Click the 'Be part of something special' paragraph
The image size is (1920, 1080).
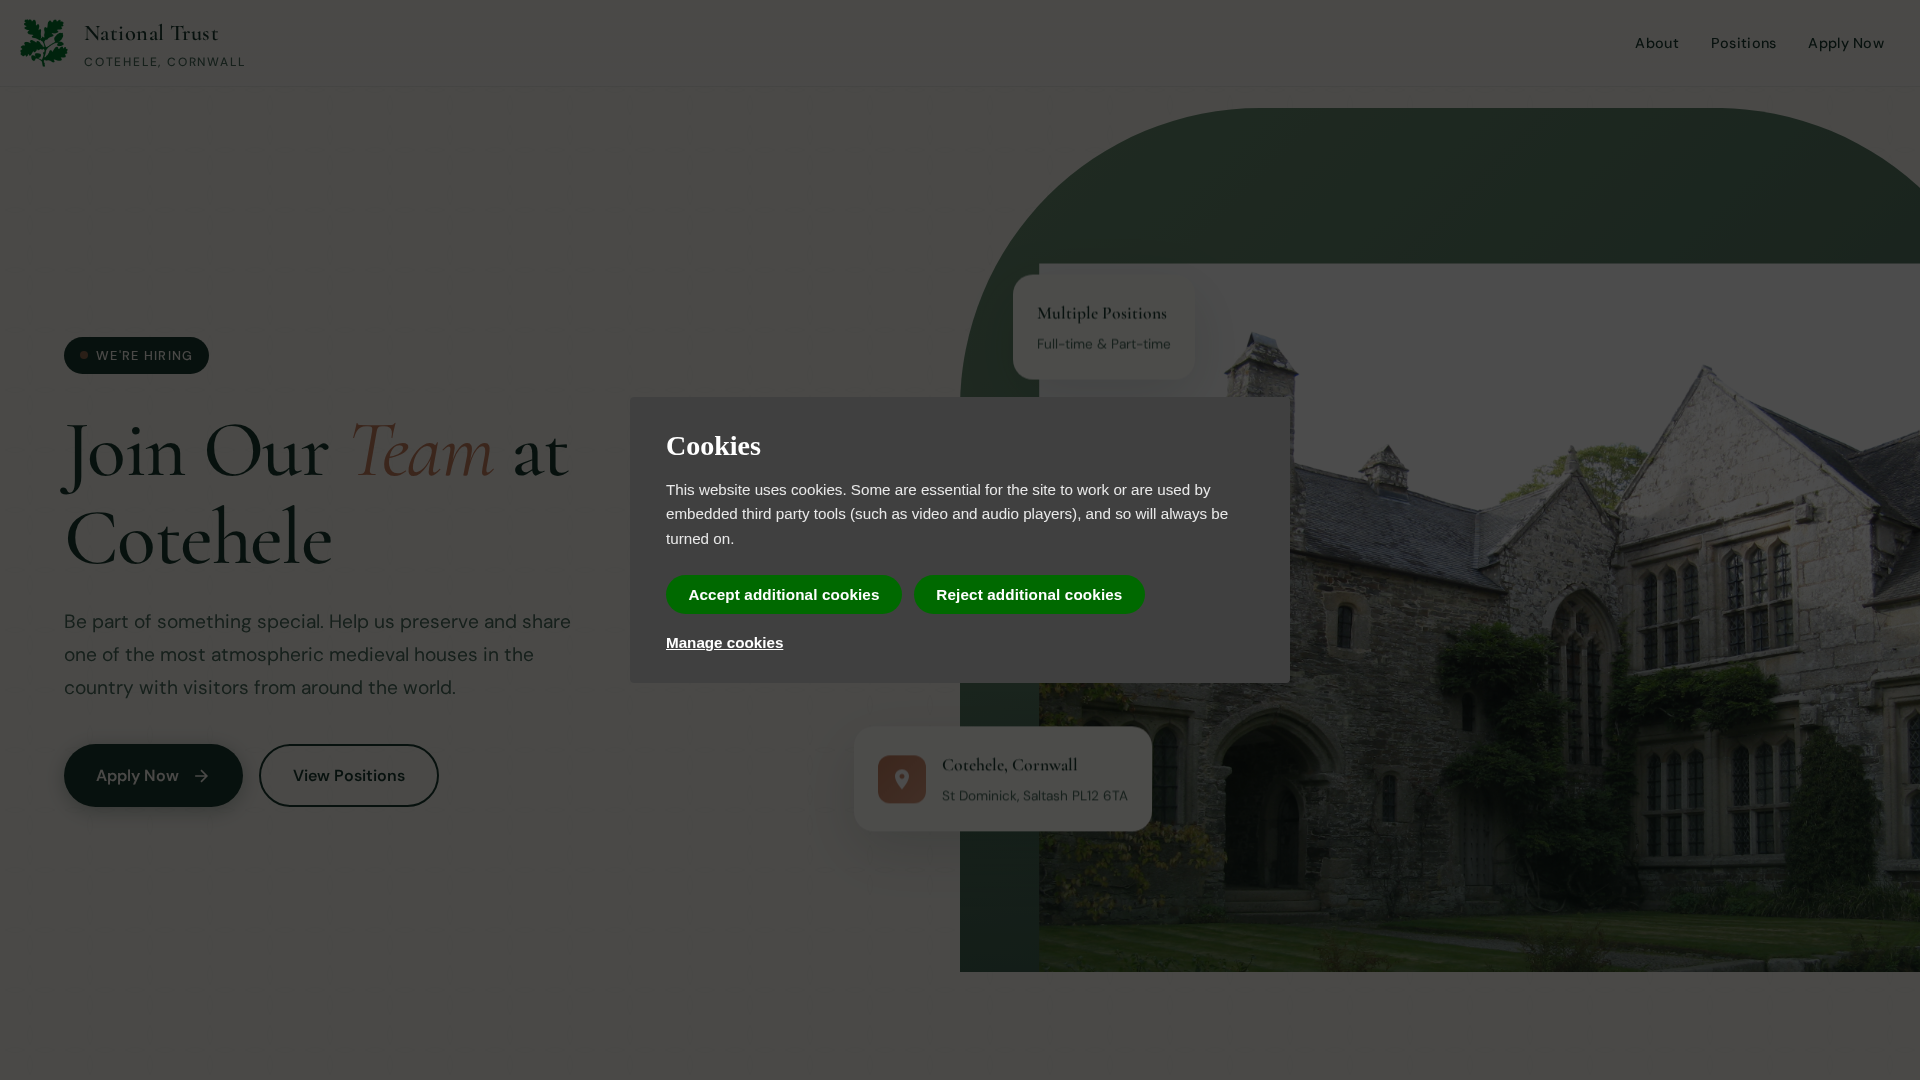[318, 655]
